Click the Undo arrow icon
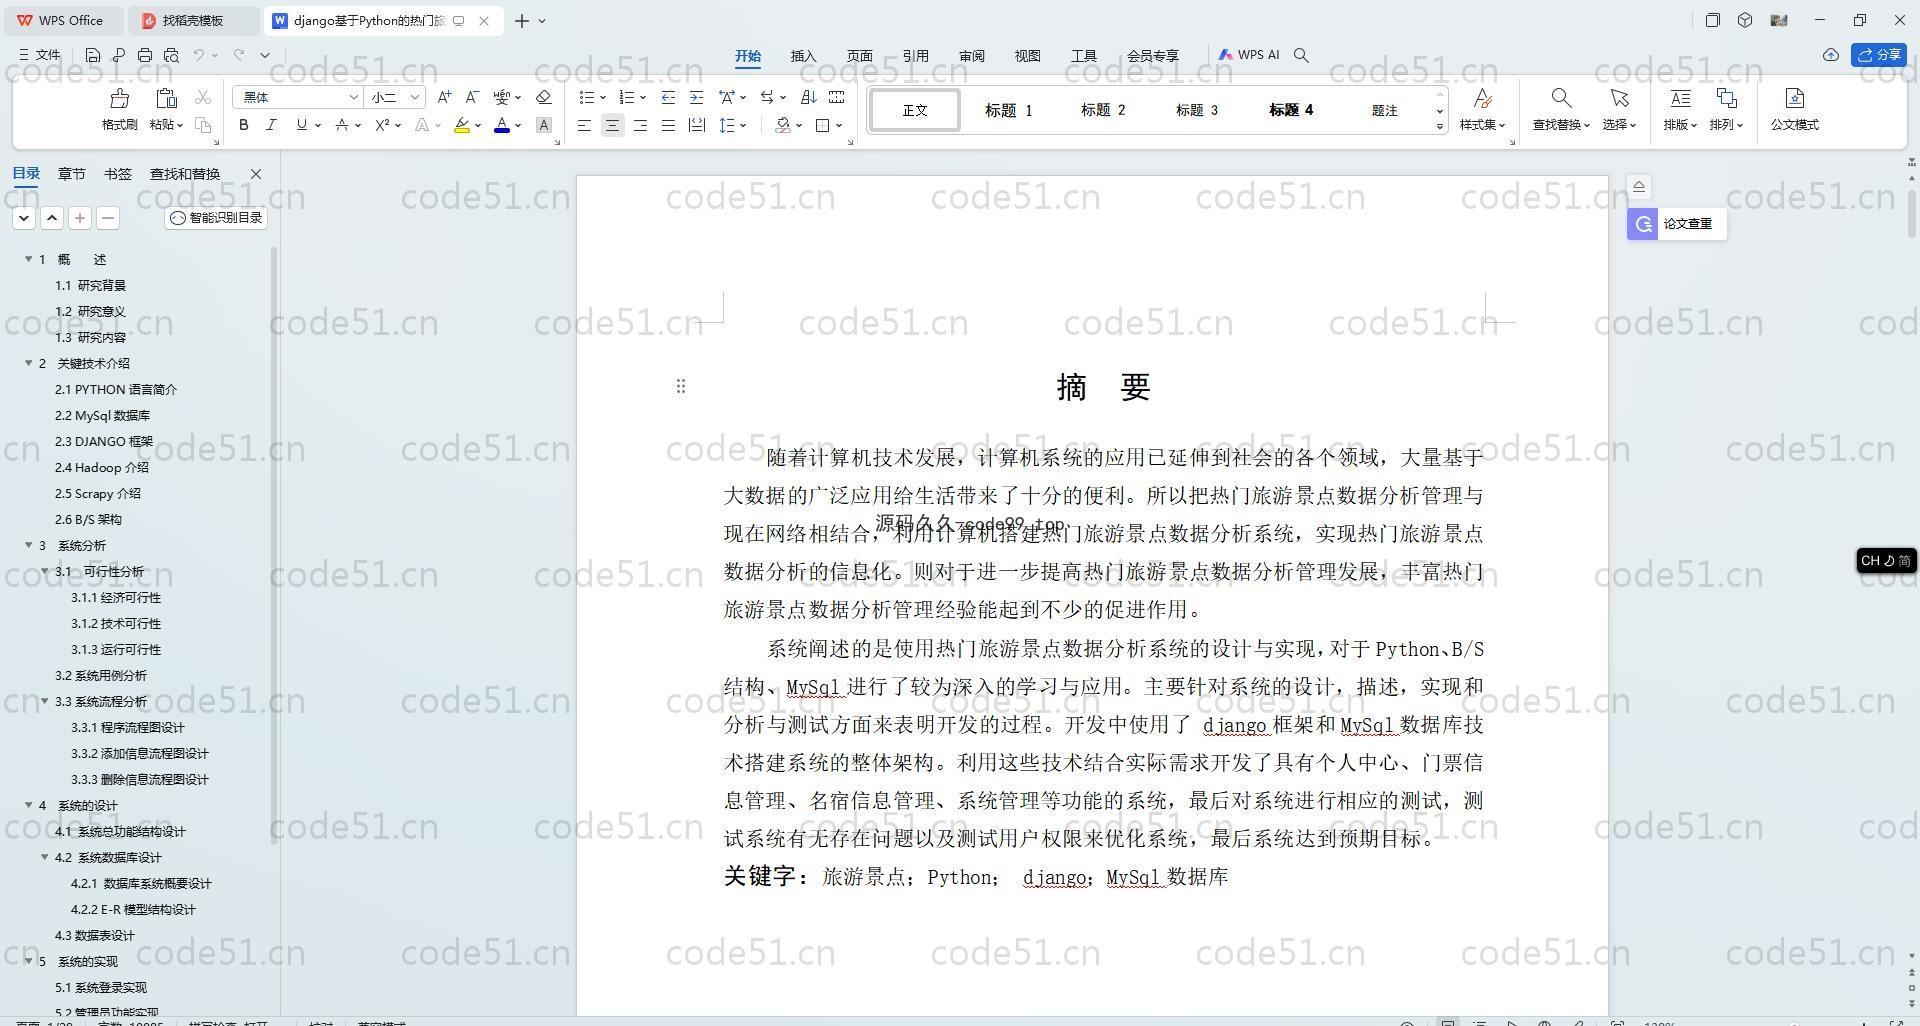 (x=199, y=55)
